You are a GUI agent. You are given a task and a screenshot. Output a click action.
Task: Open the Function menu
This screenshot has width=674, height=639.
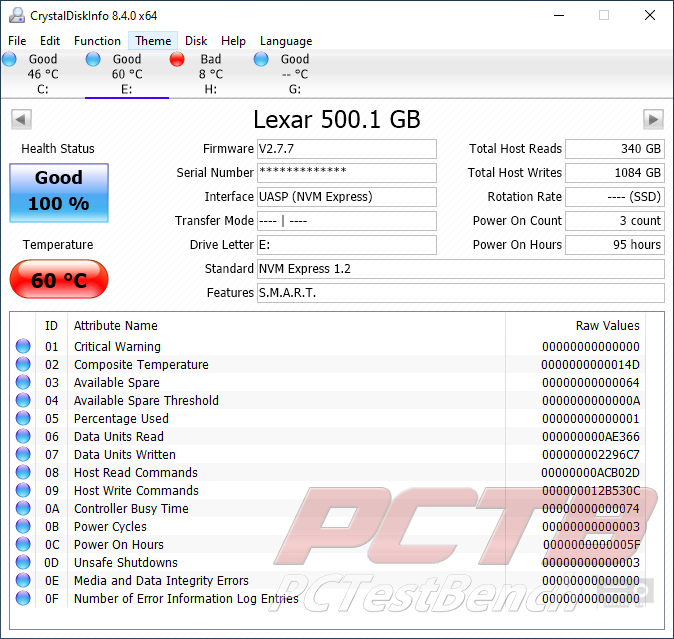coord(97,41)
